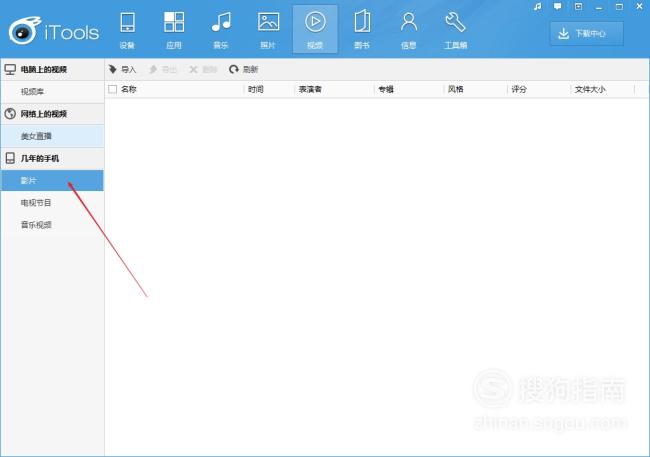Screen dimensions: 650x457
Task: Click the 导出 (Export) toolbar button
Action: pos(163,69)
